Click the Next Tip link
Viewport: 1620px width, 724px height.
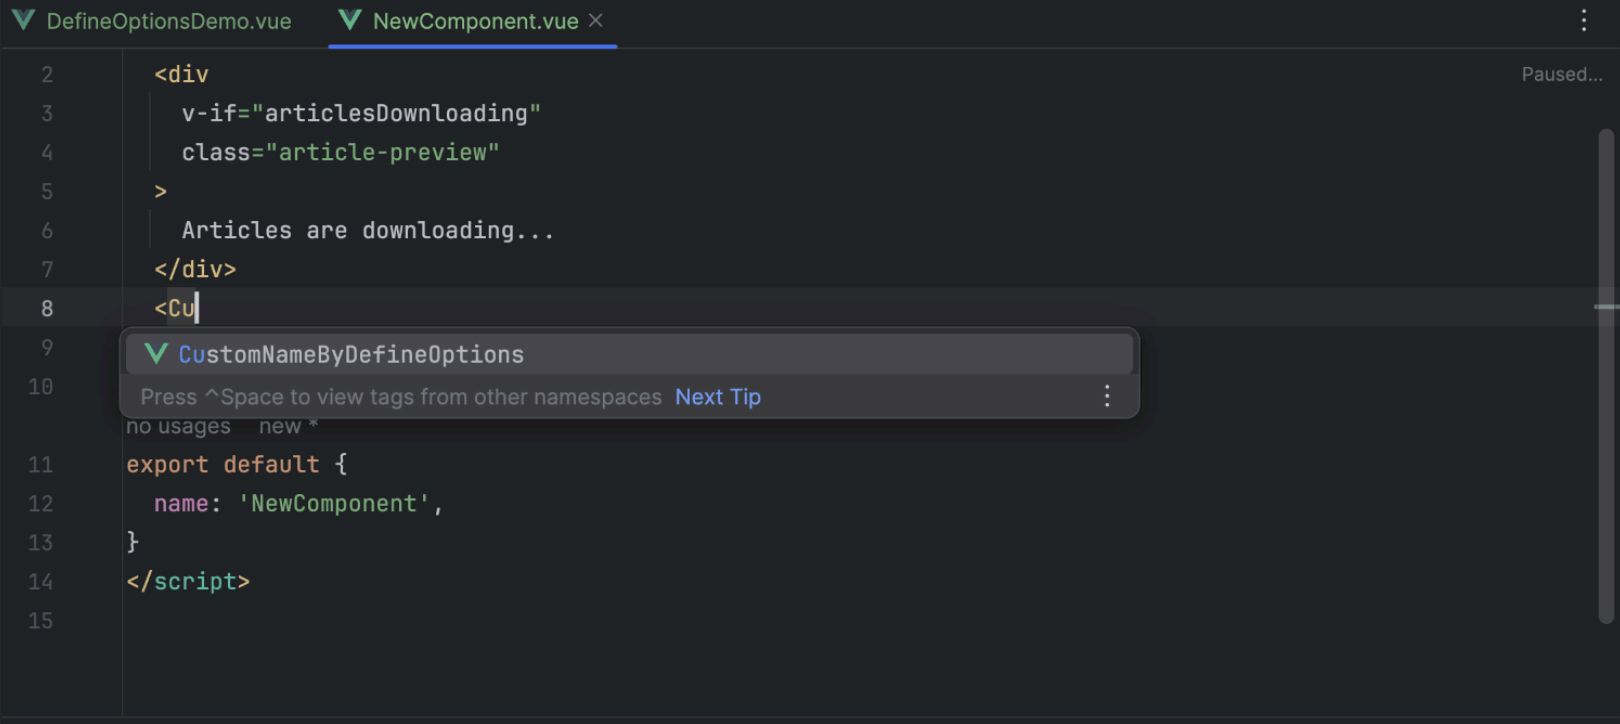(717, 397)
